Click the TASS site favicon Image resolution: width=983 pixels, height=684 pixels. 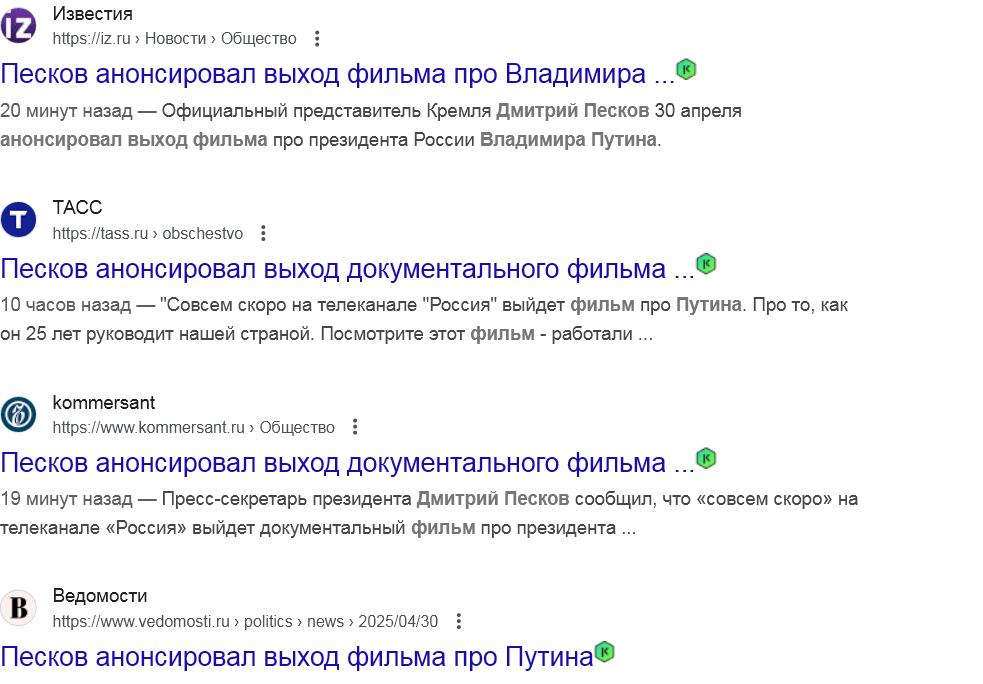pos(18,219)
